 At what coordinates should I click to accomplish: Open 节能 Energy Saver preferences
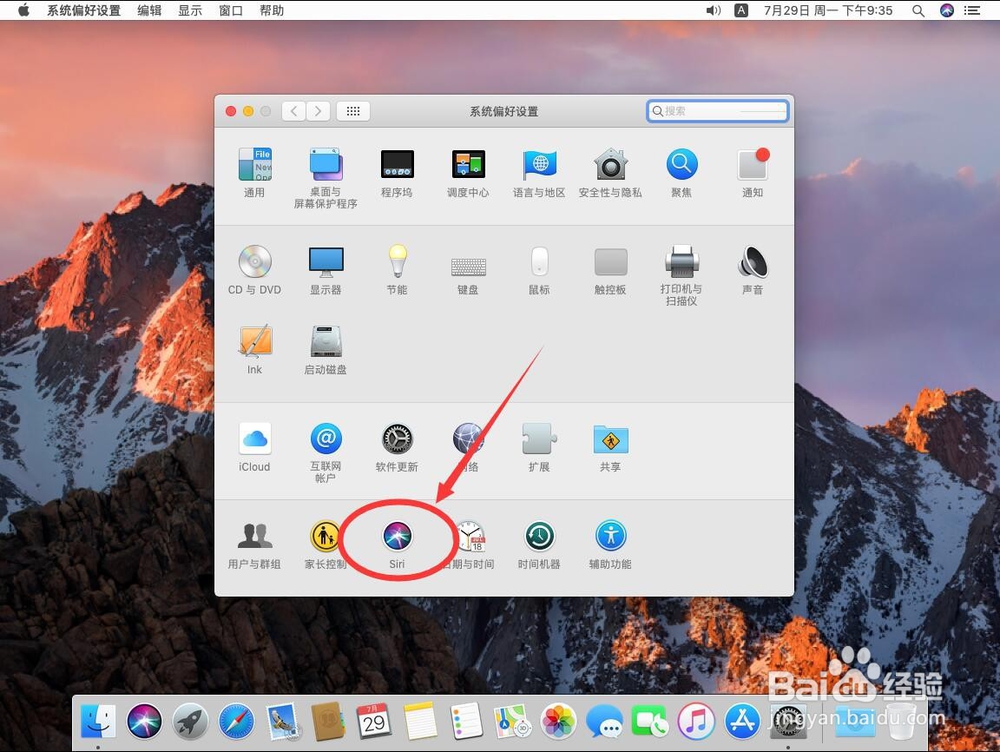[397, 270]
